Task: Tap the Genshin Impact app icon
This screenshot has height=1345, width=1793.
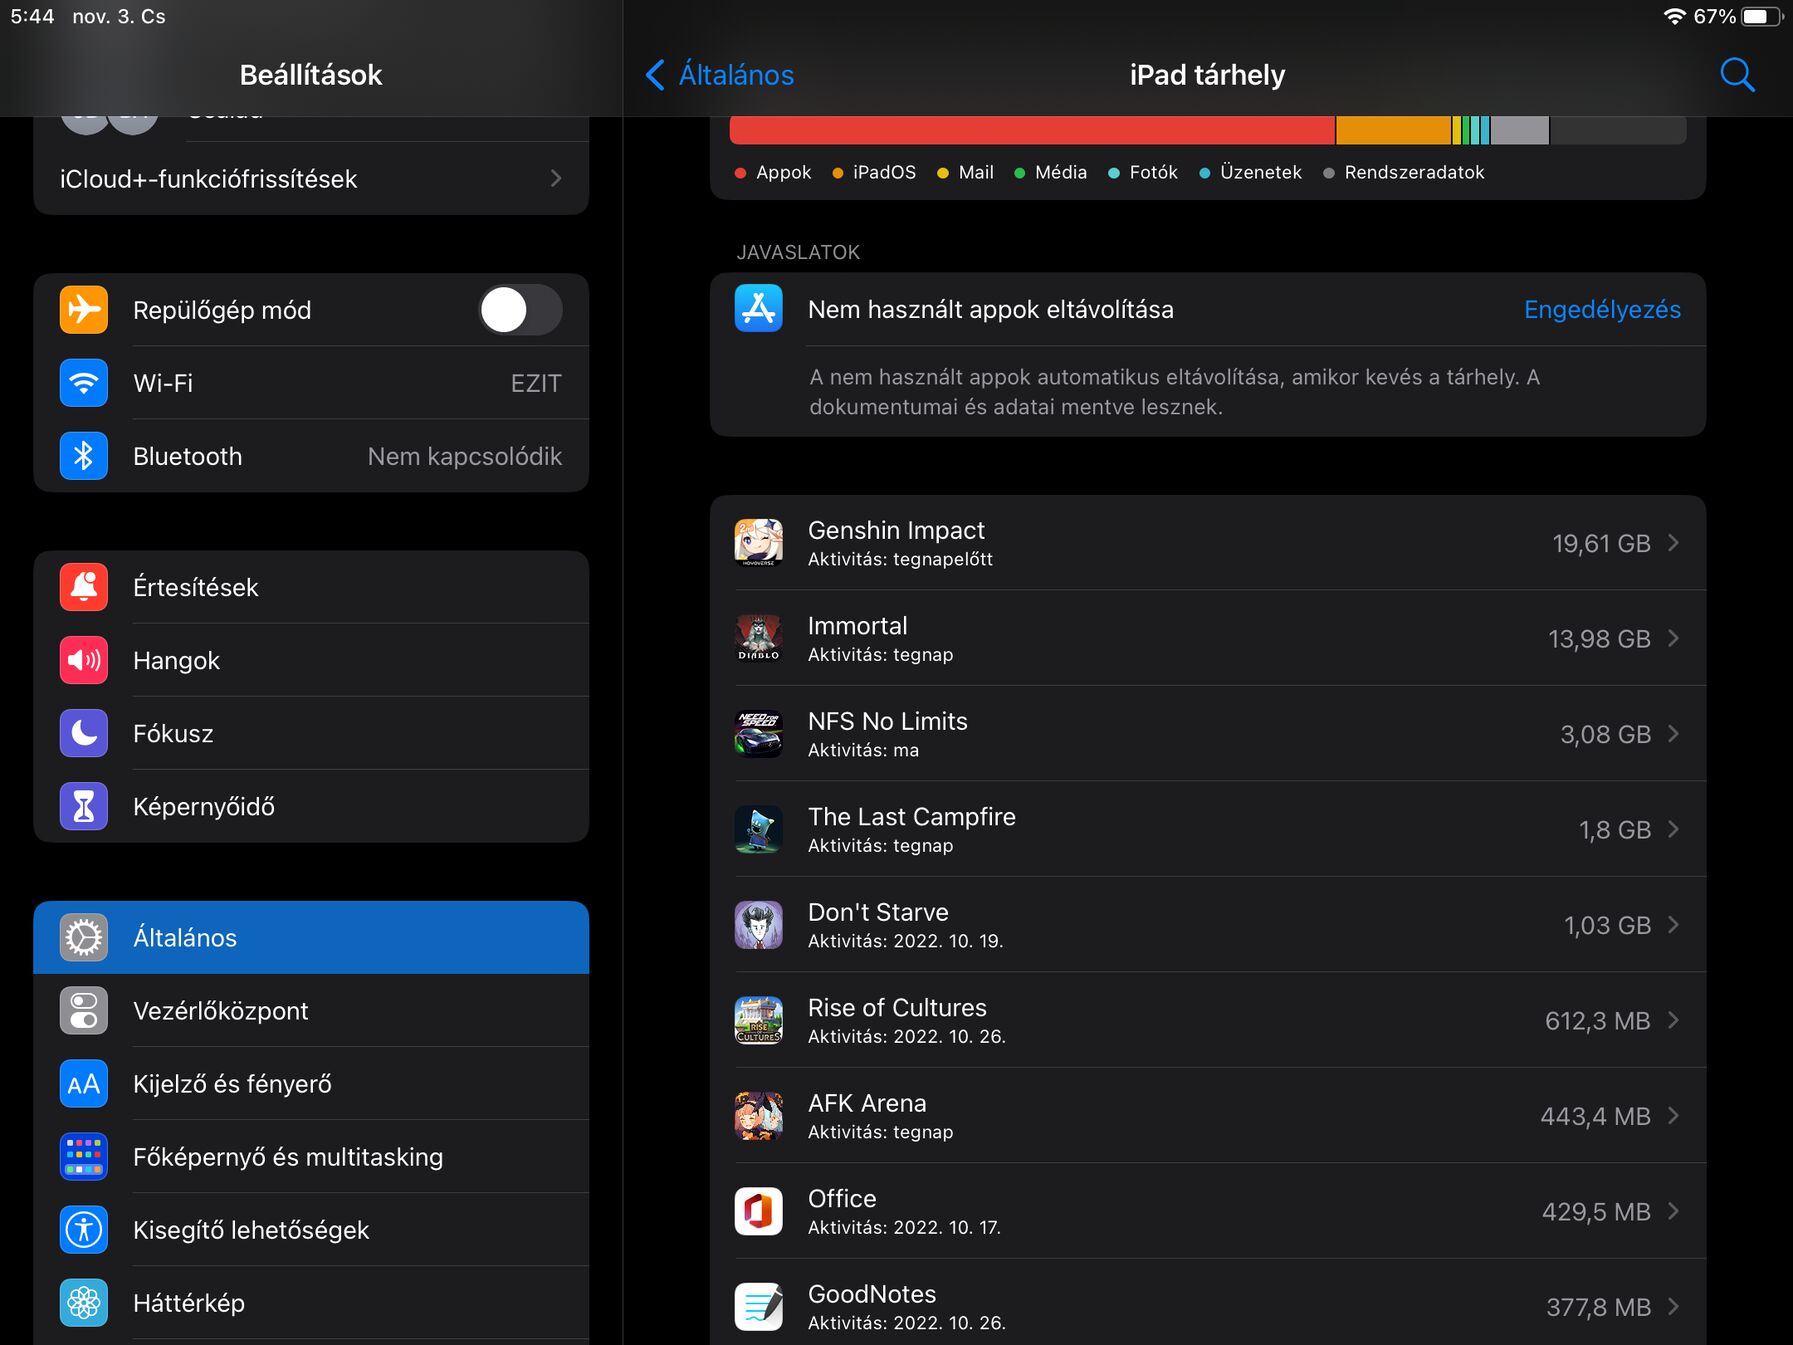Action: (759, 543)
